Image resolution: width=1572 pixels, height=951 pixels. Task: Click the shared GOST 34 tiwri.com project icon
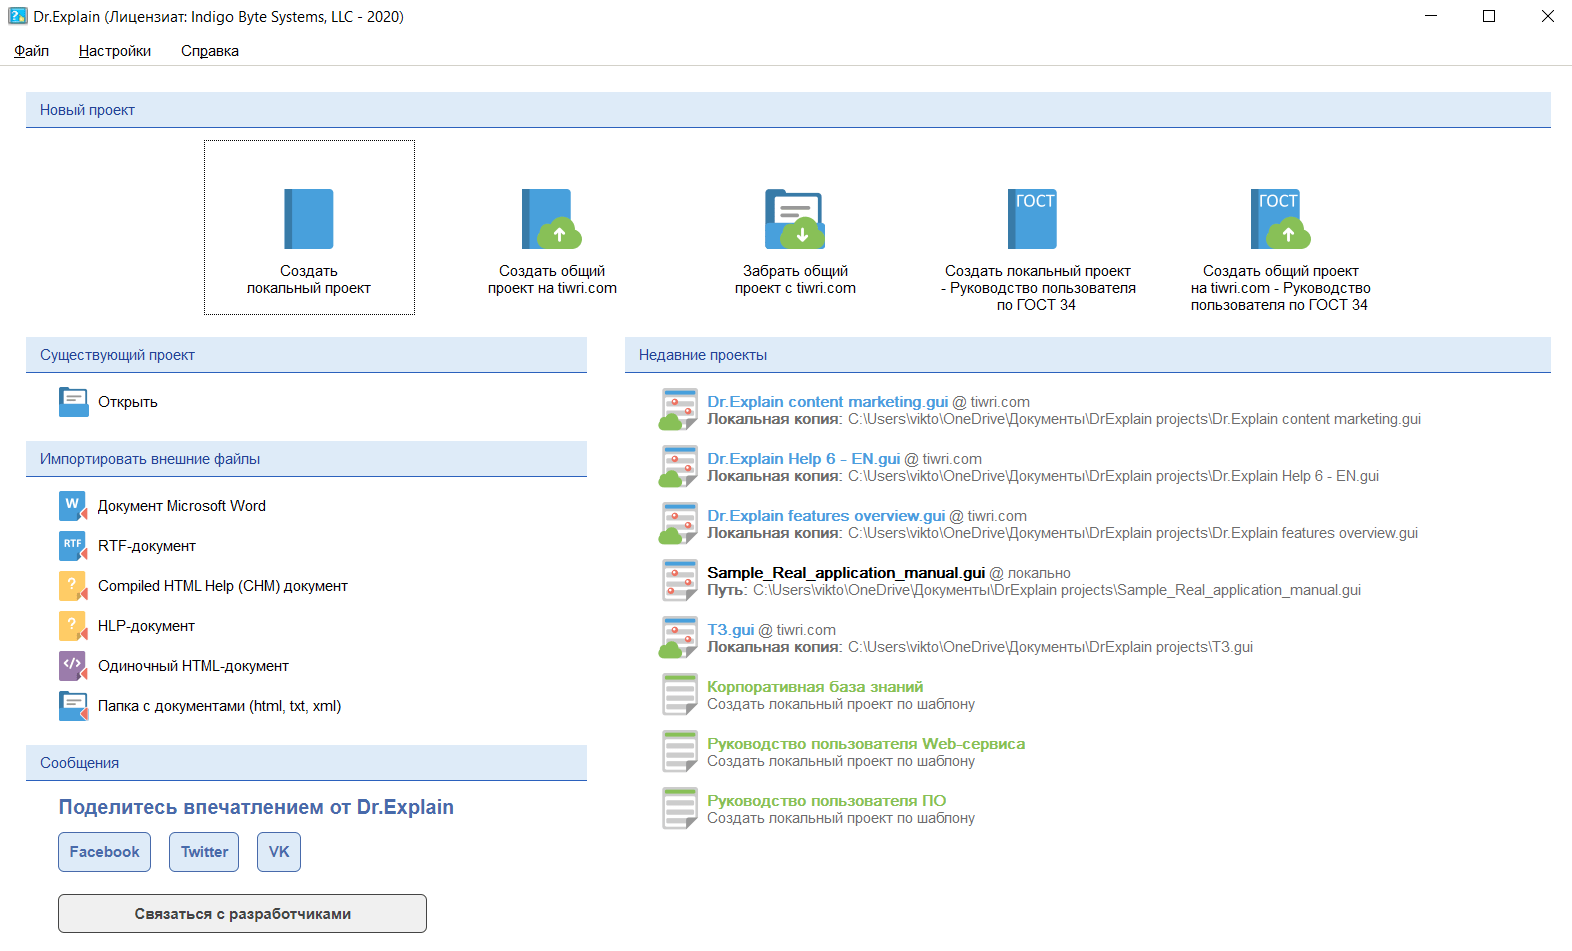1281,219
